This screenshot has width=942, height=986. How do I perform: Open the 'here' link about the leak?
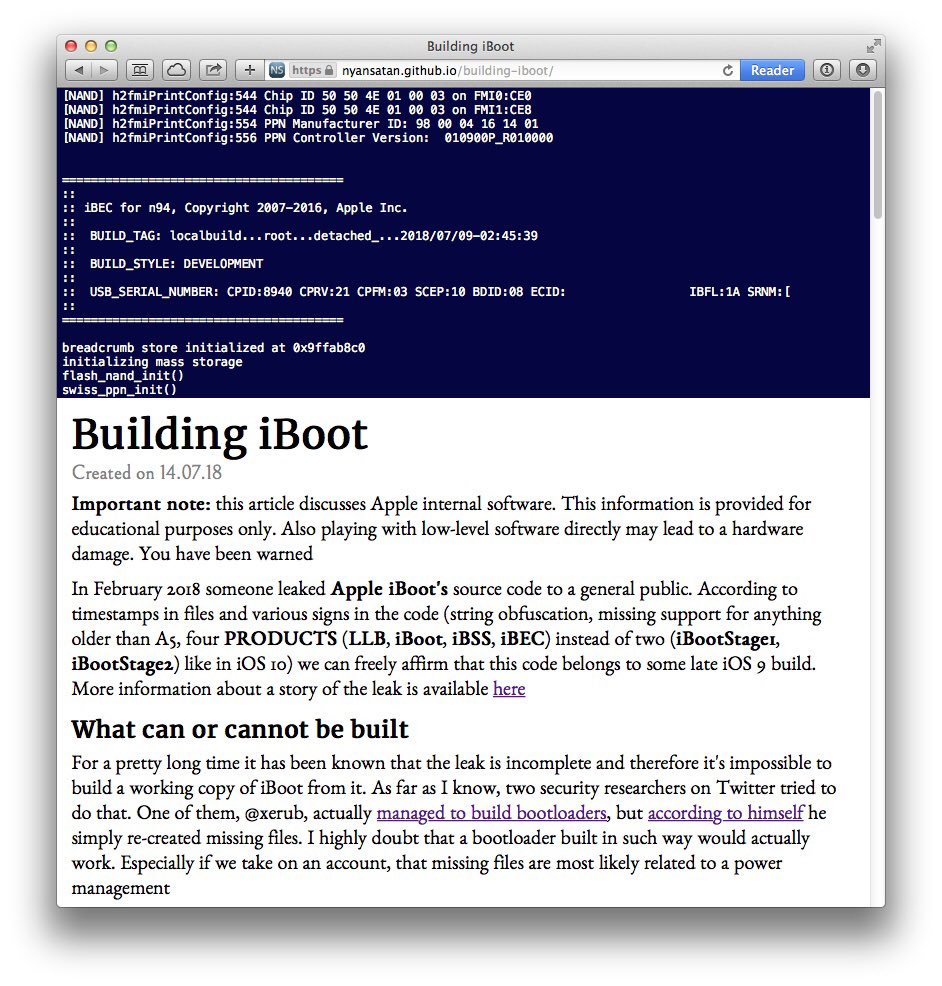(509, 689)
